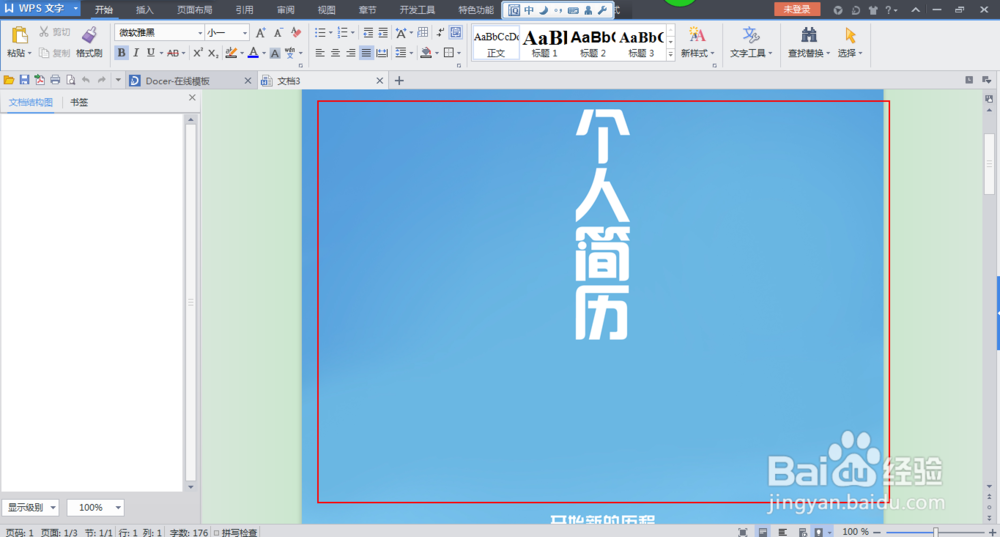Decrease font size with the A- icon
1000x537 pixels.
[278, 33]
